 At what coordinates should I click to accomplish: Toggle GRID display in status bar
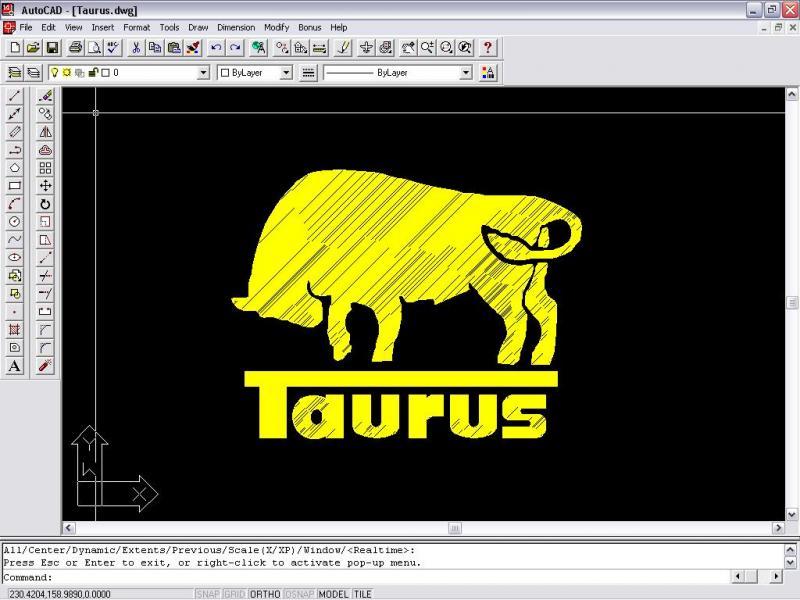click(235, 594)
